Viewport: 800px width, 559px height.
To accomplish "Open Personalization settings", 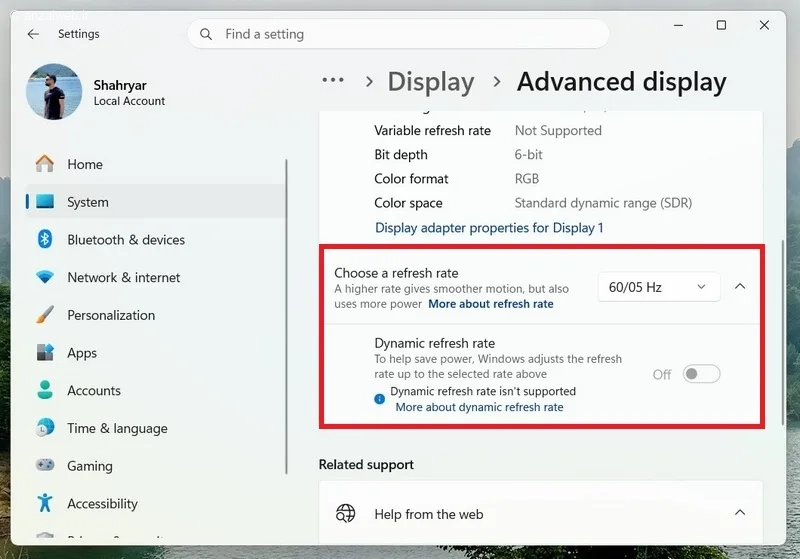I will pos(156,315).
